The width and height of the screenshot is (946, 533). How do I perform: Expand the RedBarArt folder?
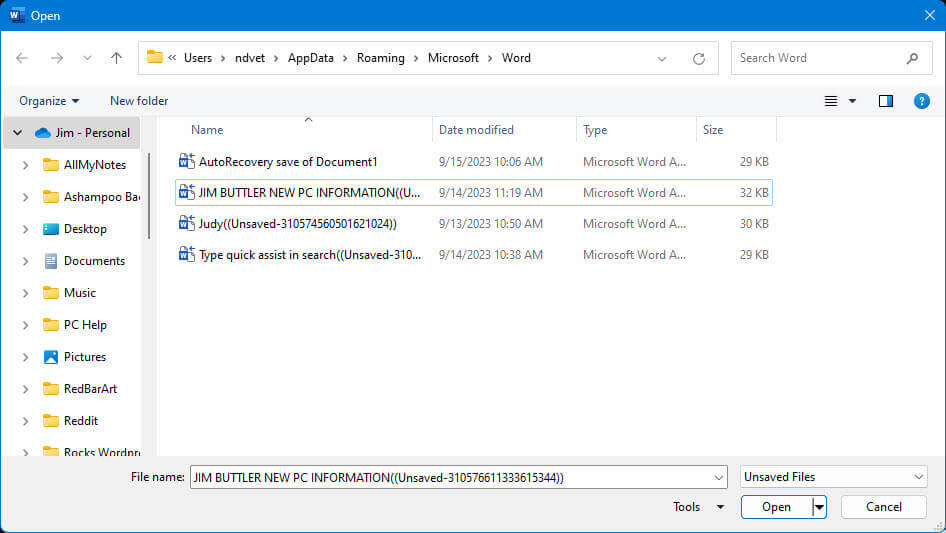[x=25, y=389]
